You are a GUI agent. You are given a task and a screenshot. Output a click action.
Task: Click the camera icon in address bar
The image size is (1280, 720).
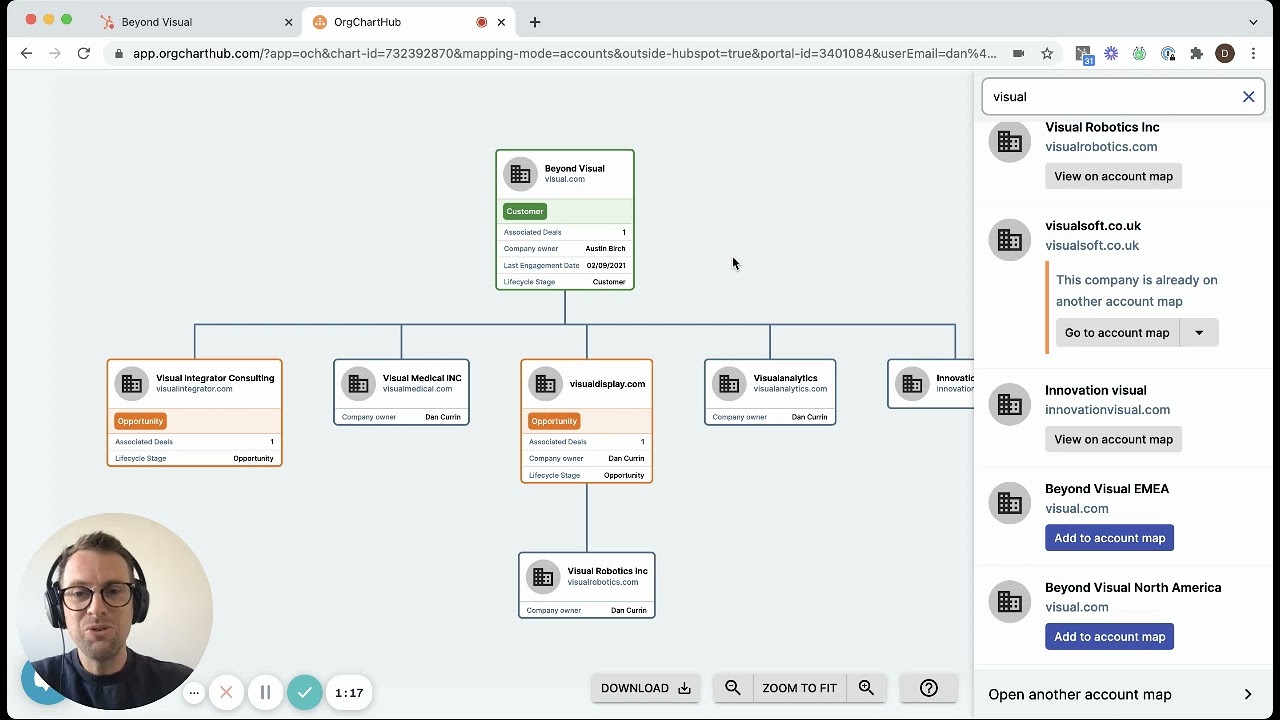[1018, 54]
